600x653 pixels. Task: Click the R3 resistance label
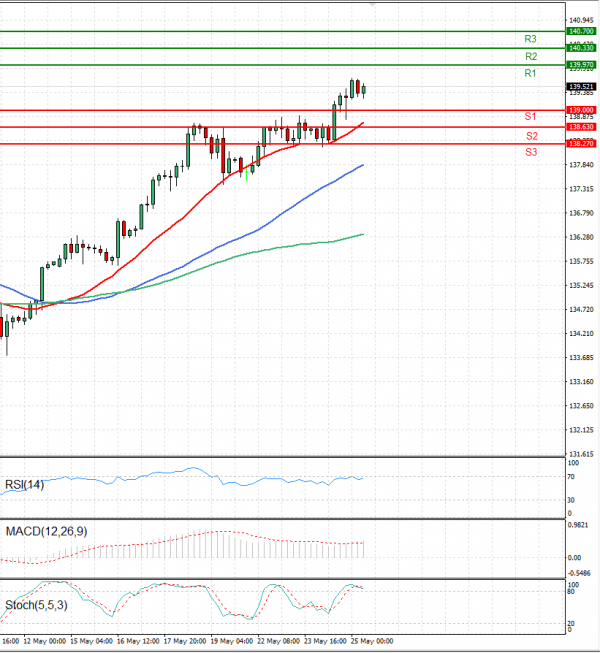point(530,39)
